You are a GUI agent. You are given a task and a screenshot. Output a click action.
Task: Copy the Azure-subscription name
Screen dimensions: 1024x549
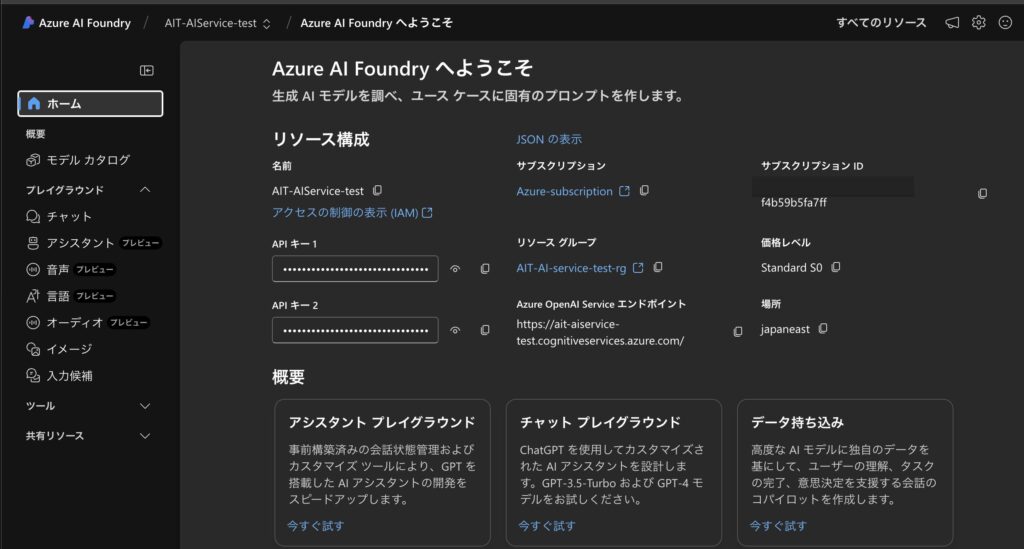pos(644,191)
